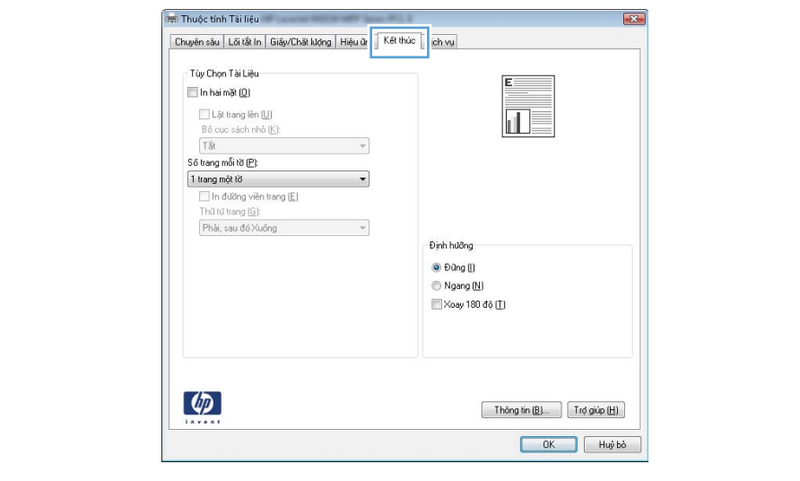Open the Chuyên sâu tab
This screenshot has width=800, height=481.
tap(197, 42)
